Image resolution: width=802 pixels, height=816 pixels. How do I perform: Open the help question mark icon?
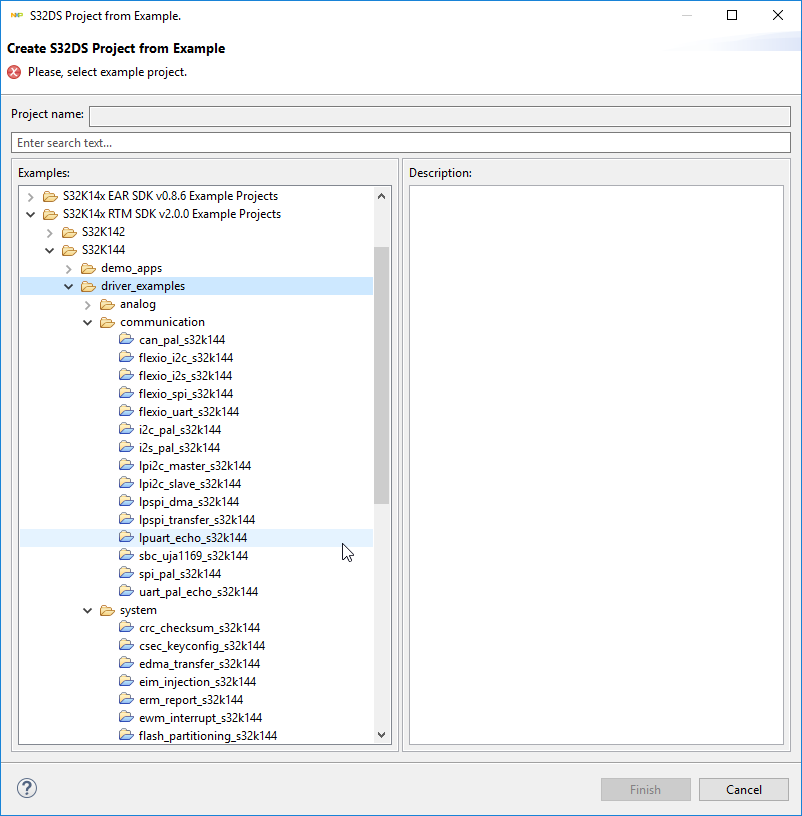click(27, 788)
